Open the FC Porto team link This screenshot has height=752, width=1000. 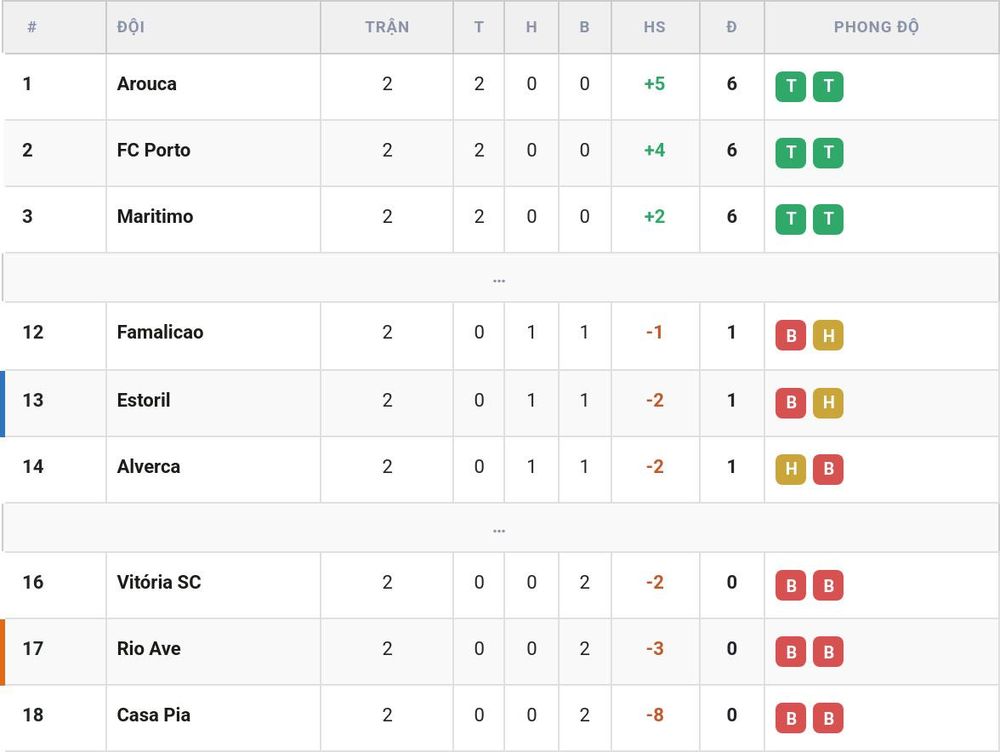pyautogui.click(x=154, y=150)
